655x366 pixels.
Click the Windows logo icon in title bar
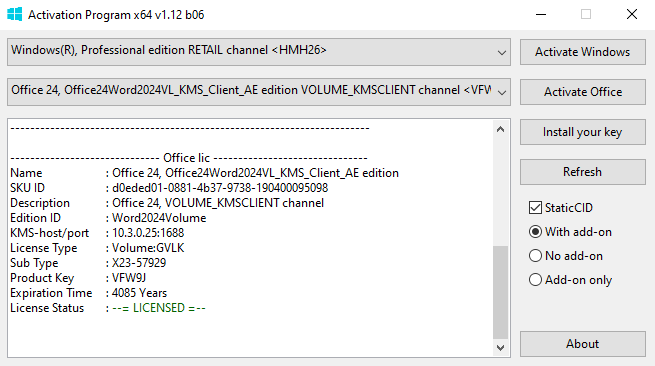(x=15, y=15)
